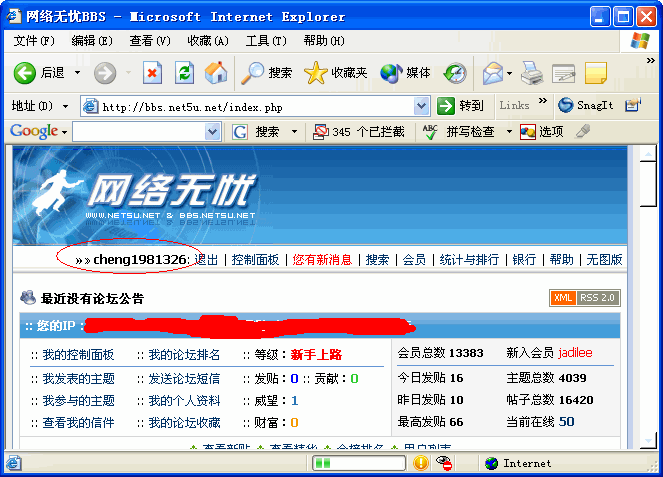Open 我的控制面板 link
Image resolution: width=663 pixels, height=477 pixels.
78,355
